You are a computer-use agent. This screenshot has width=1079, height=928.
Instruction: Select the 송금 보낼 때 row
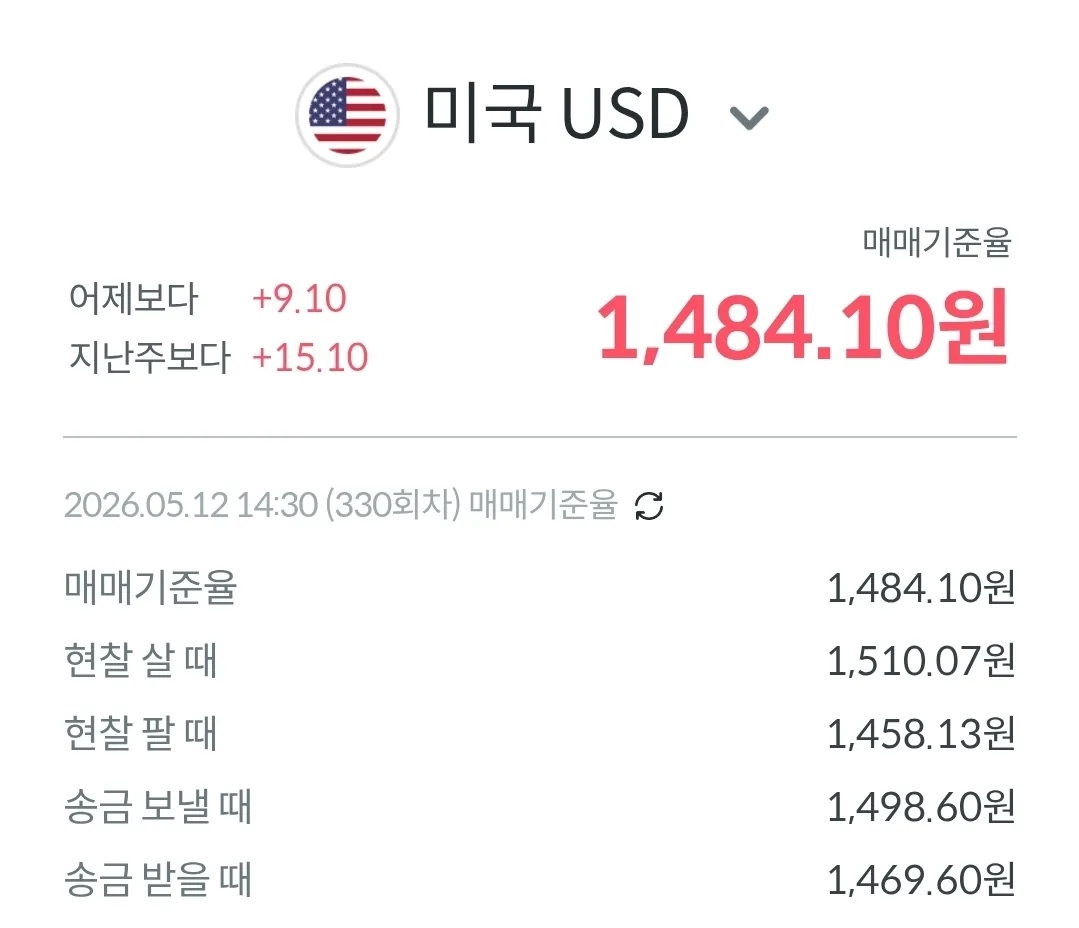point(540,807)
